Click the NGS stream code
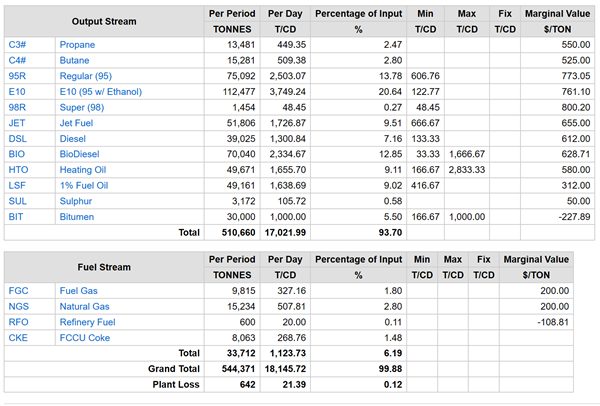This screenshot has width=600, height=406. [18, 307]
